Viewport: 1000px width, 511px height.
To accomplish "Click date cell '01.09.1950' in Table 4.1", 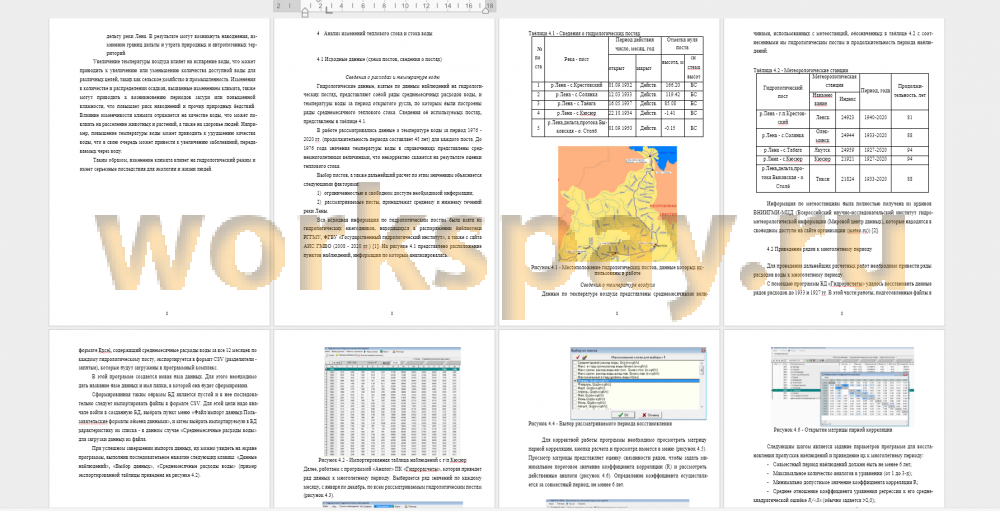I will (622, 127).
